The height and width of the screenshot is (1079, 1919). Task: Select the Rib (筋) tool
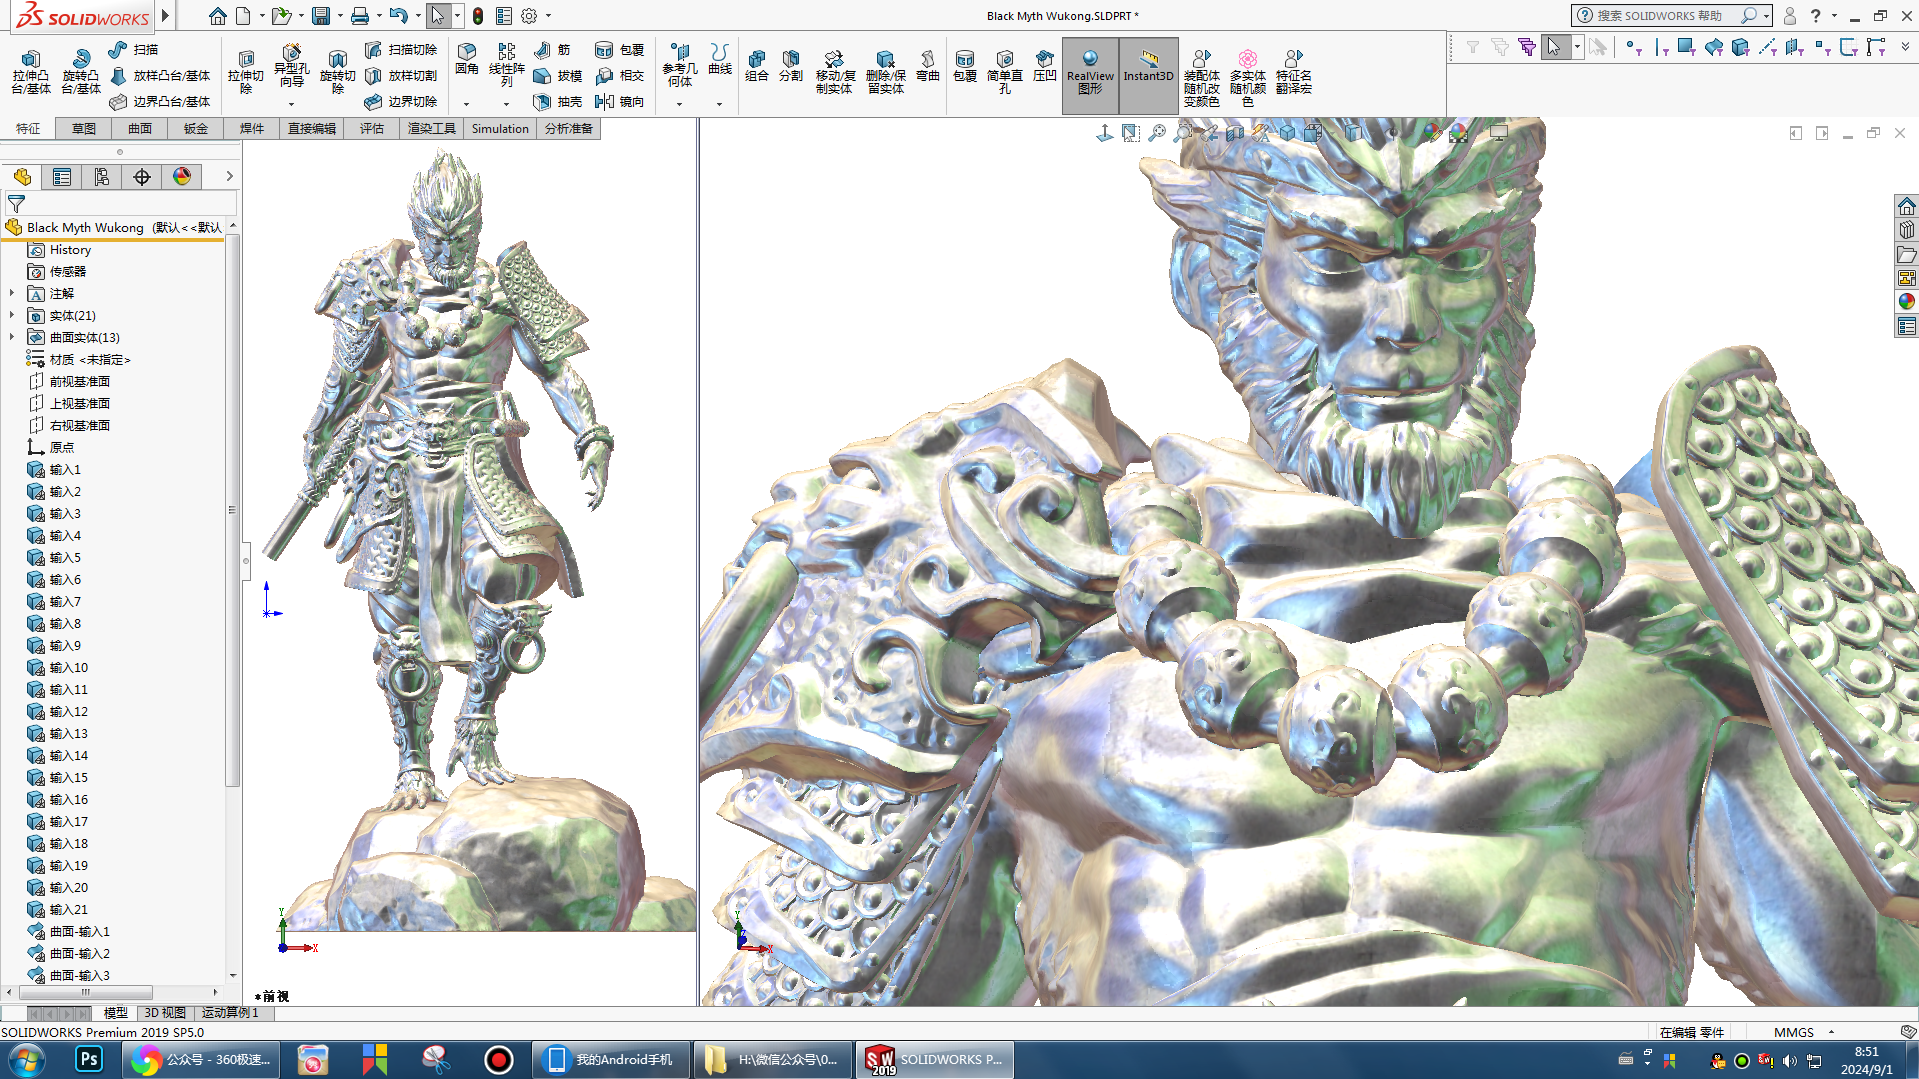tap(552, 49)
